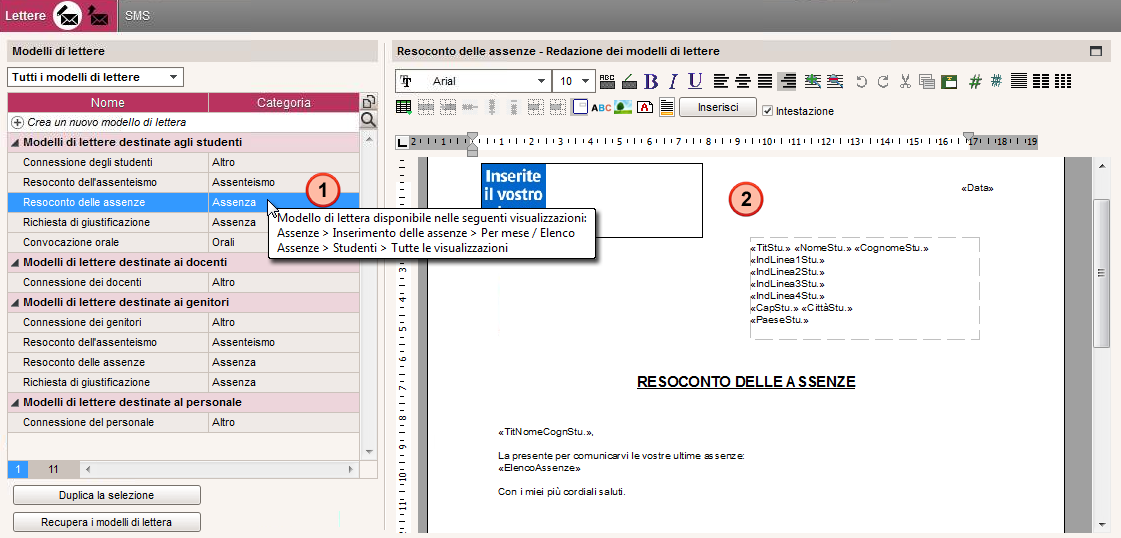Switch to the SMS tab
The height and width of the screenshot is (538, 1121).
click(x=137, y=15)
